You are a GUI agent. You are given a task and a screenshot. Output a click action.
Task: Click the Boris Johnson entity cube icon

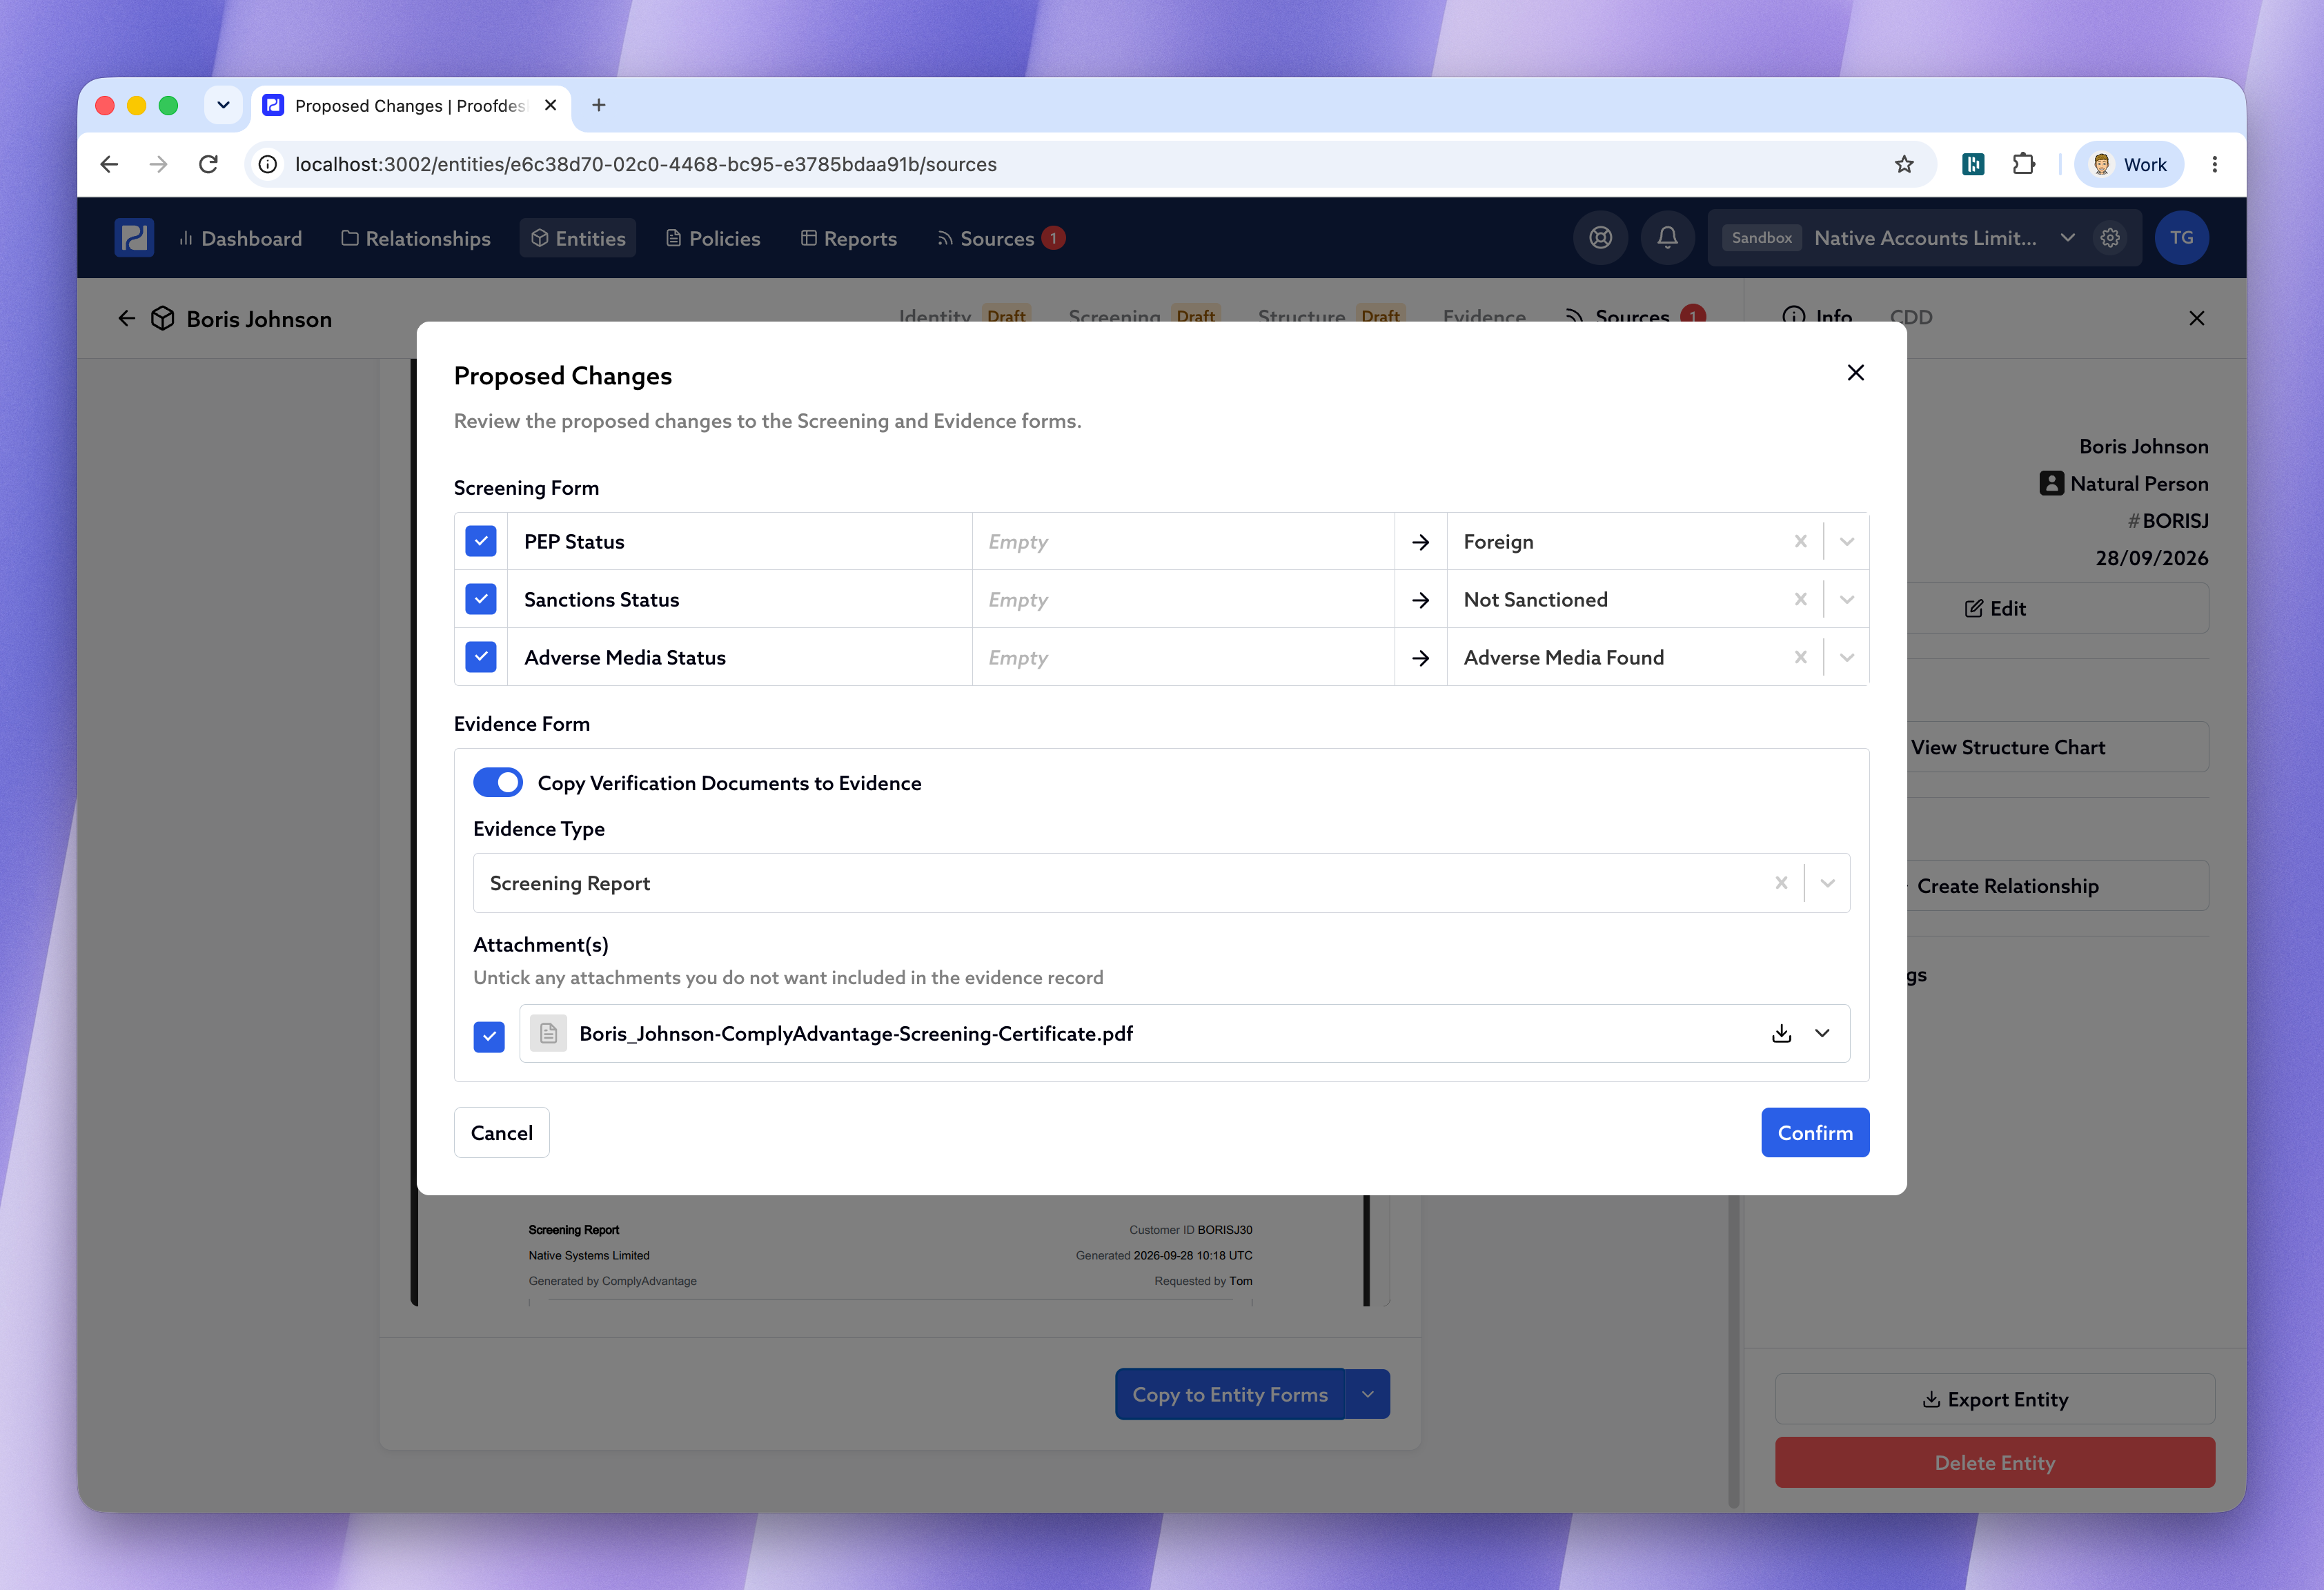(x=162, y=319)
